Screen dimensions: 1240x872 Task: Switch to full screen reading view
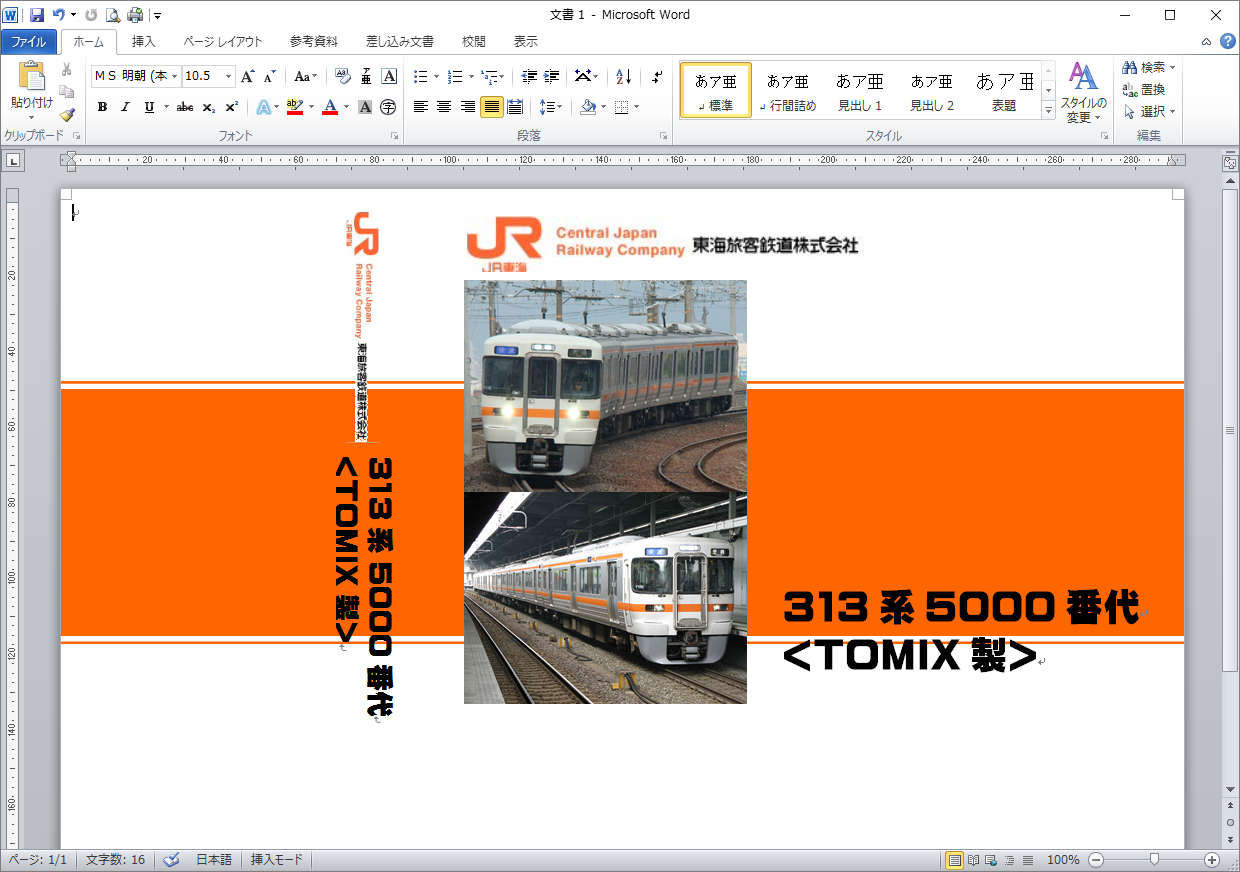[973, 860]
